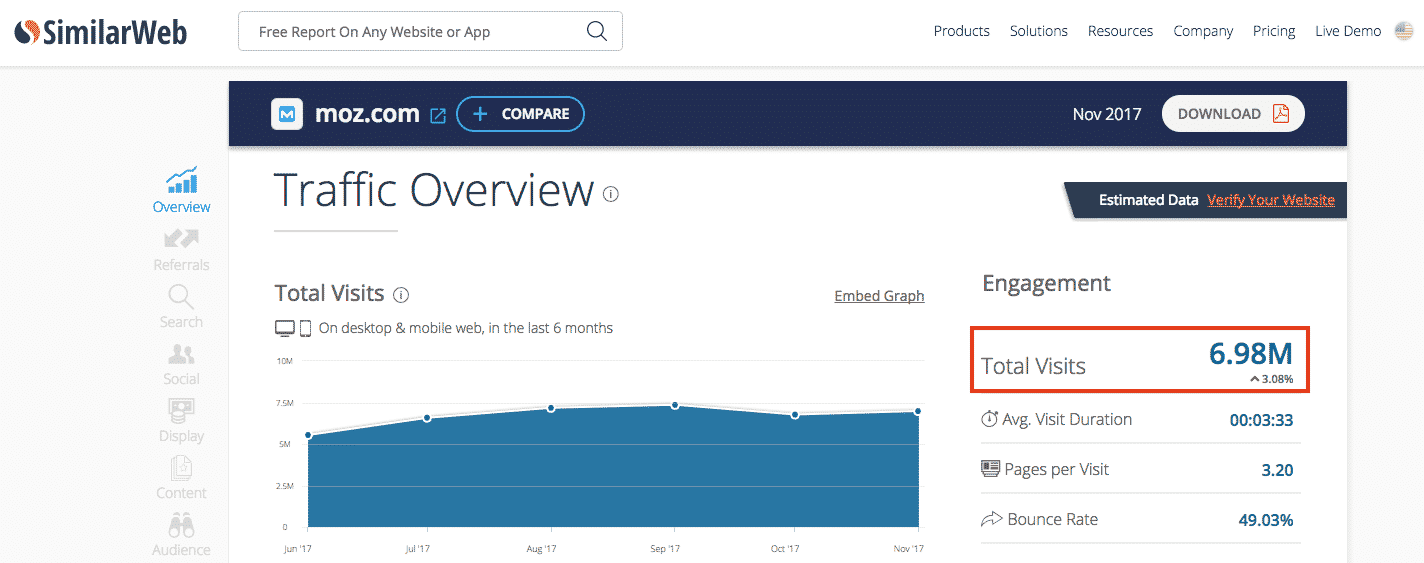The width and height of the screenshot is (1424, 563).
Task: Click the search magnifier icon
Action: (597, 31)
